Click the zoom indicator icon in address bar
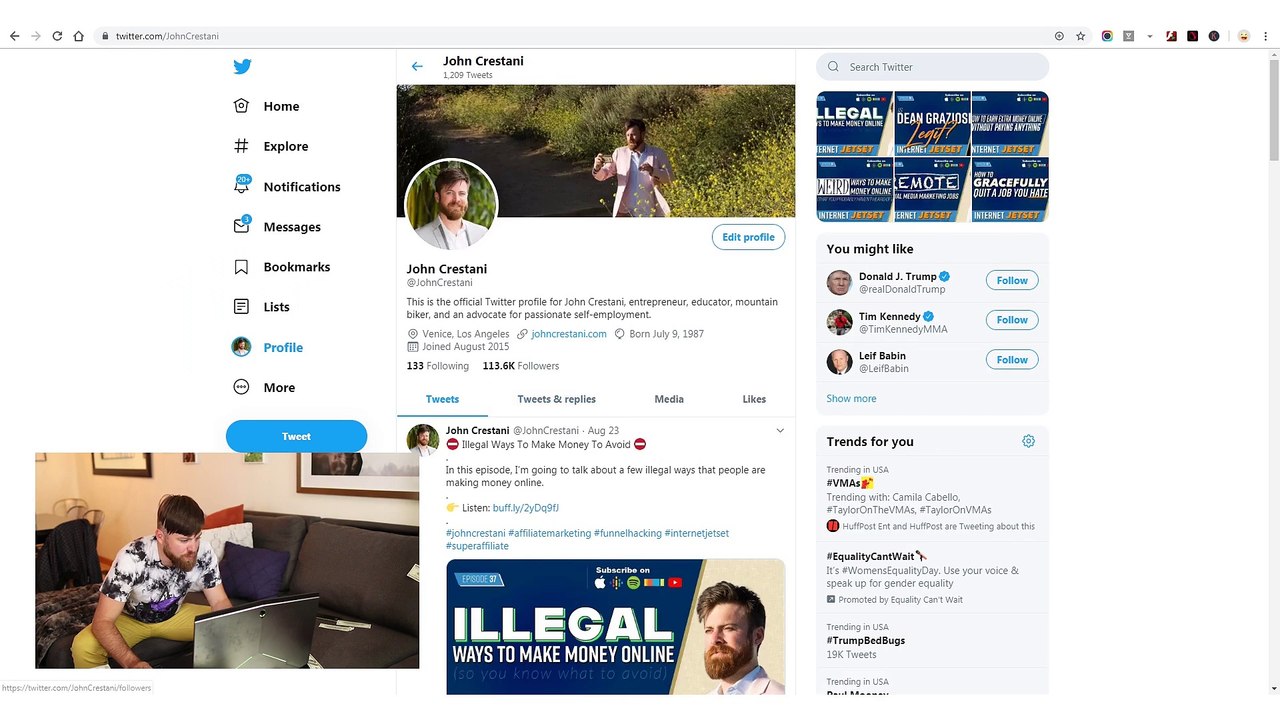Viewport: 1280px width, 720px height. click(1059, 36)
